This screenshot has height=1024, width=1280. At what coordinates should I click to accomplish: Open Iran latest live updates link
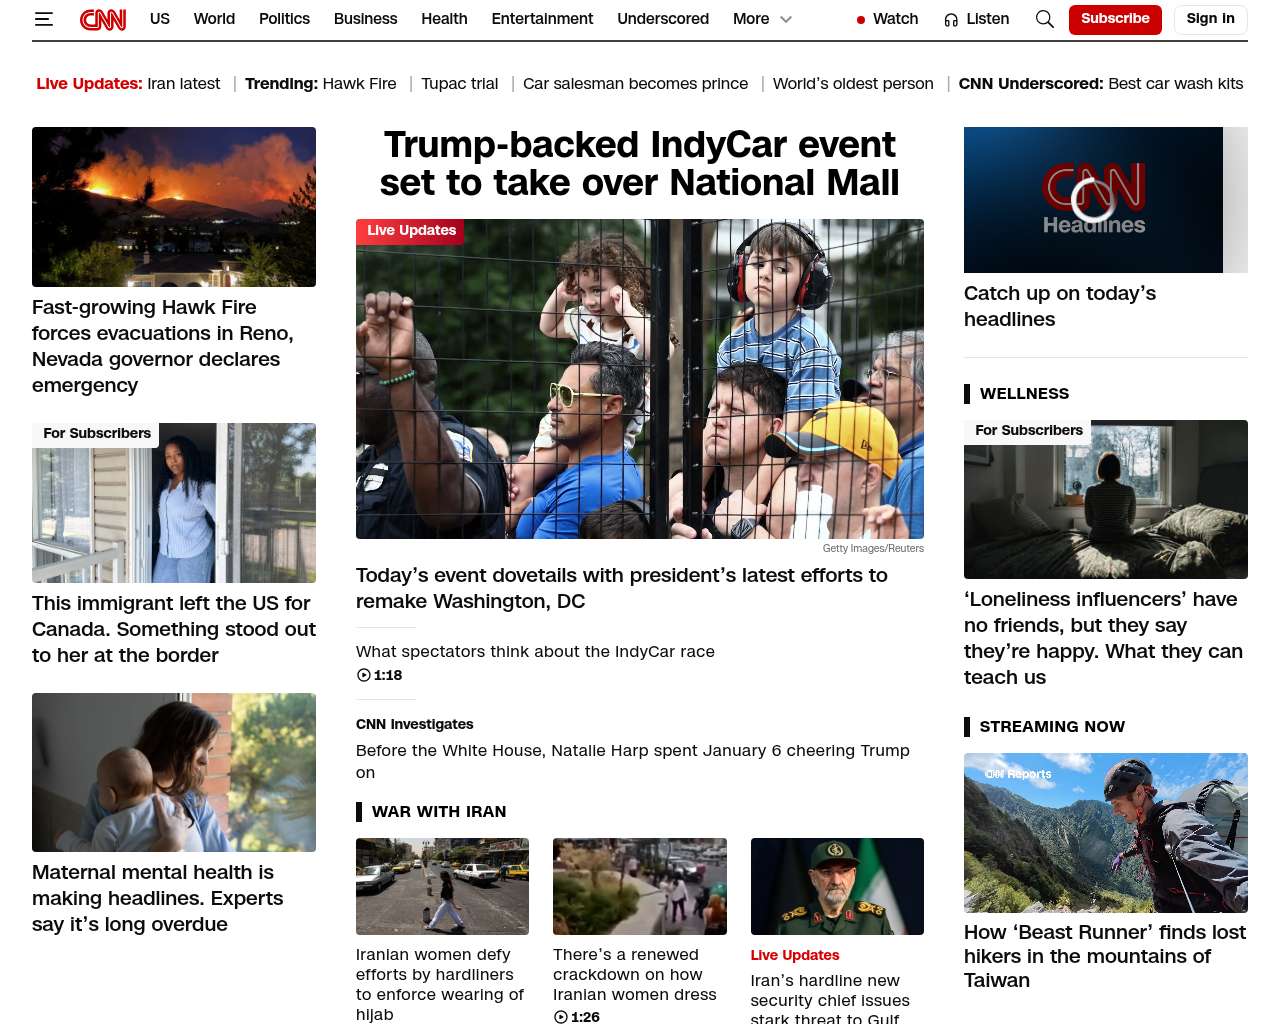pyautogui.click(x=184, y=84)
